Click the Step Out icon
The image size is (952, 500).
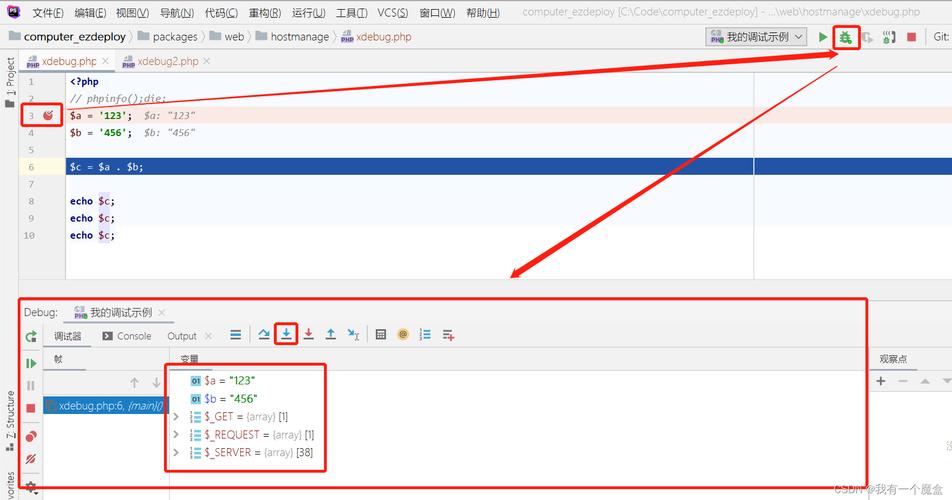point(330,334)
